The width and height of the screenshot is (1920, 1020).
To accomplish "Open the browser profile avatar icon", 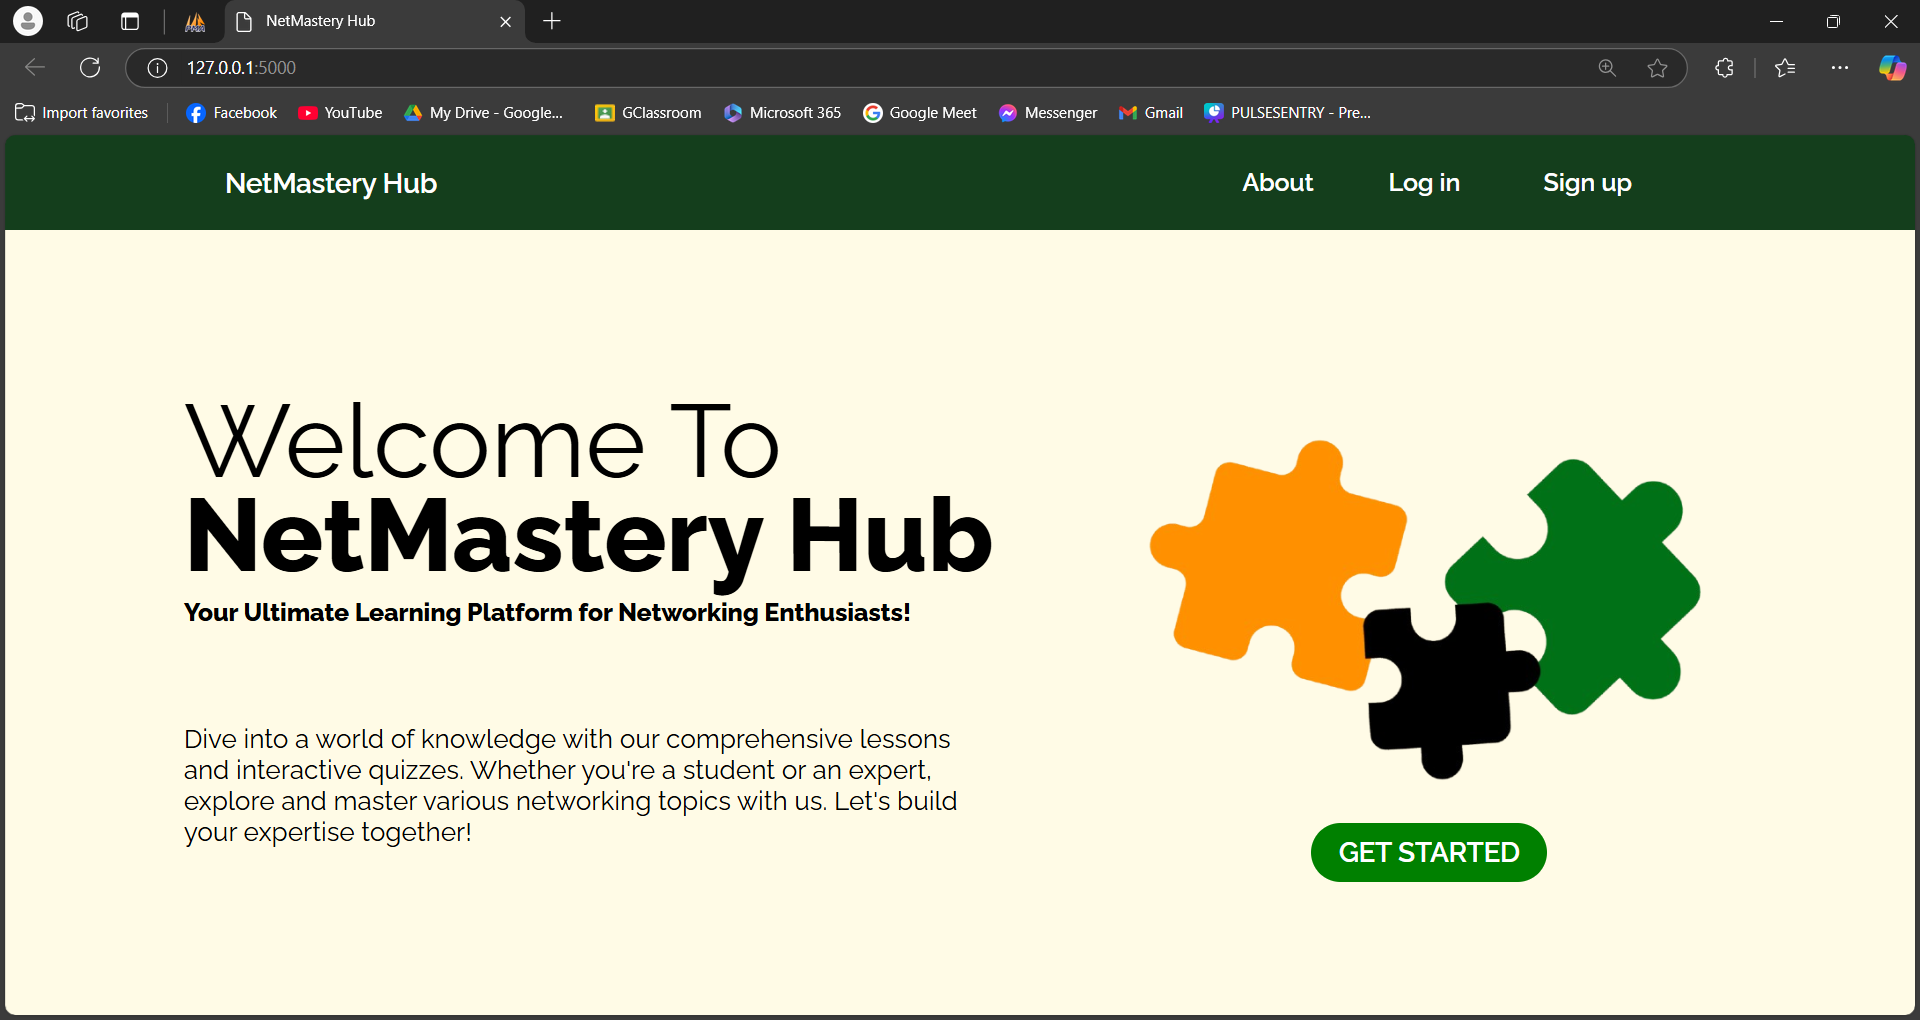I will click(28, 21).
